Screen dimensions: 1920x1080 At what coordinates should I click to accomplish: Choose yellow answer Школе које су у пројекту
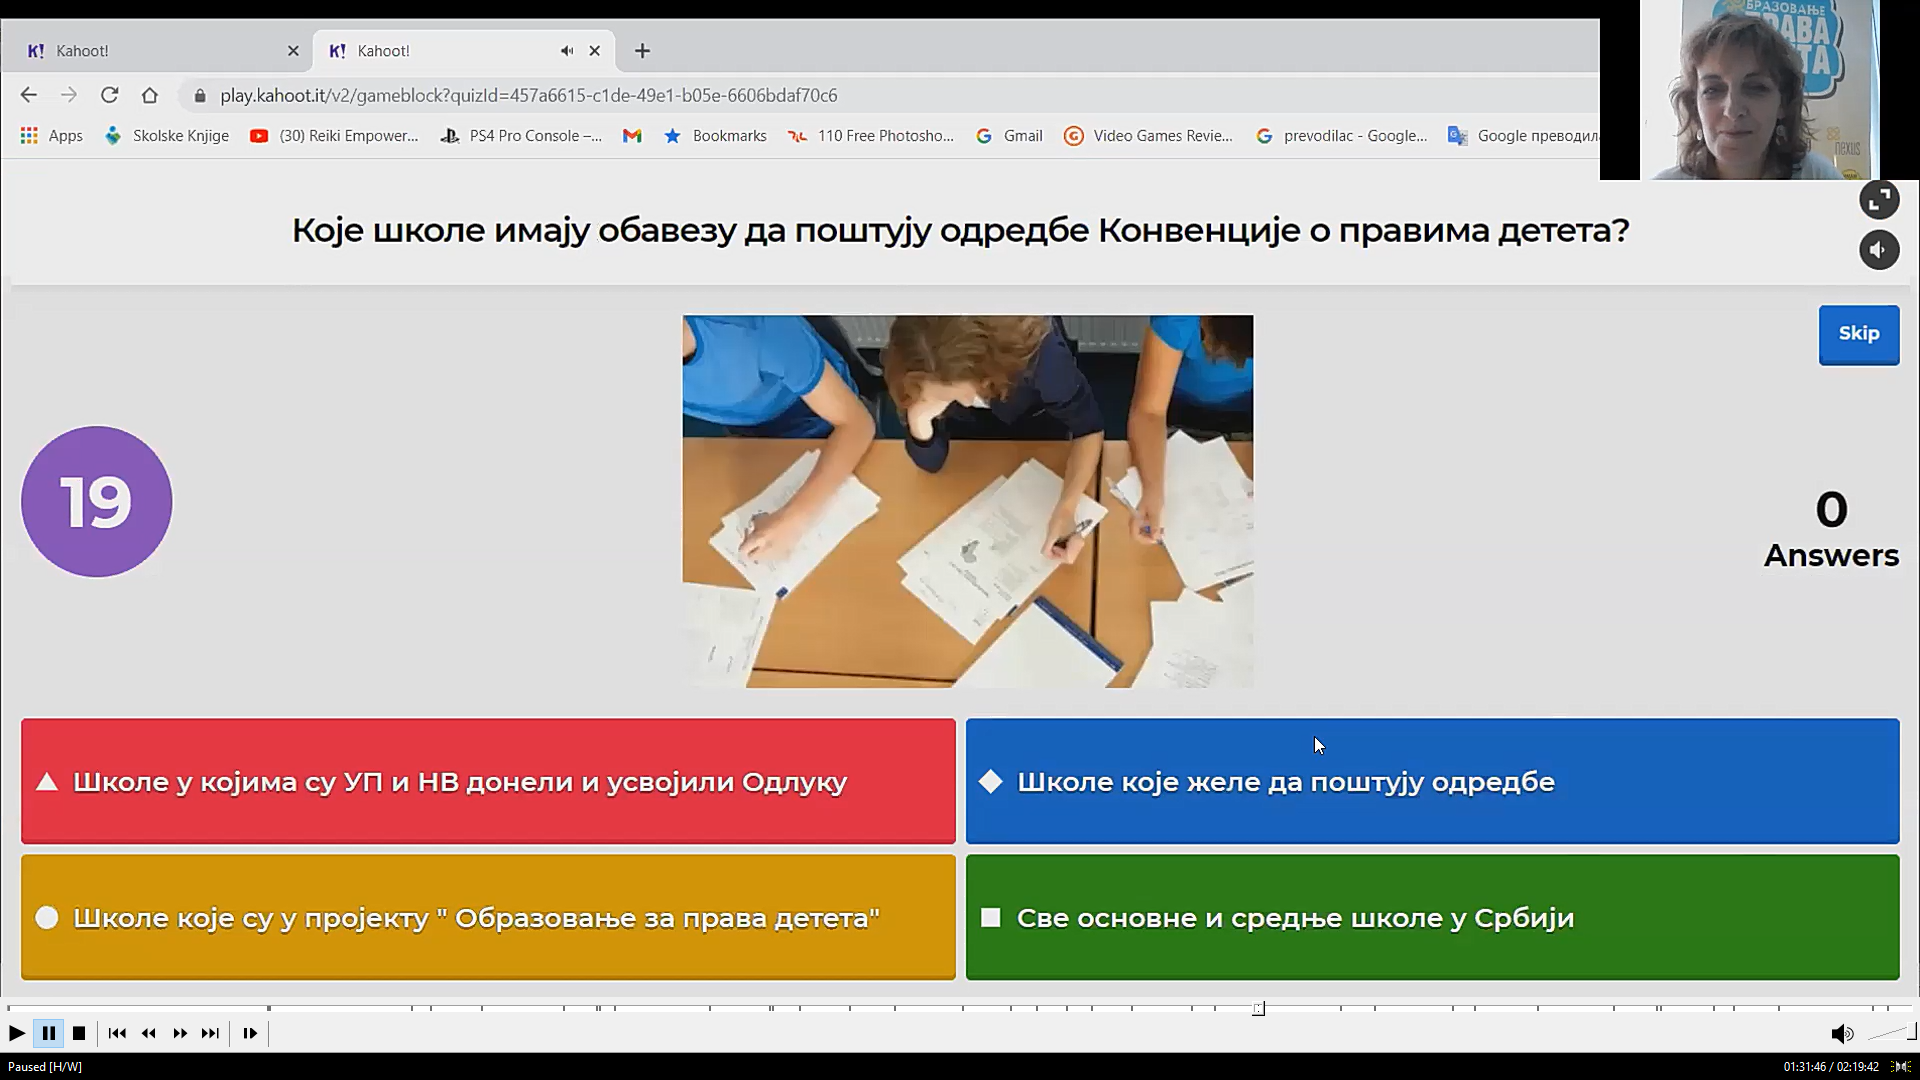488,918
